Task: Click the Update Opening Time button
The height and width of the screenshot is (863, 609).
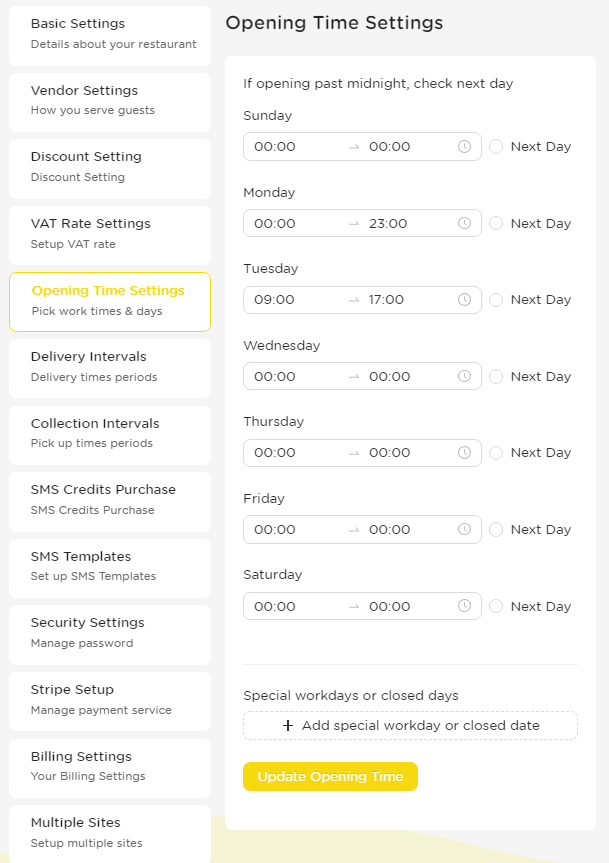Action: 330,776
